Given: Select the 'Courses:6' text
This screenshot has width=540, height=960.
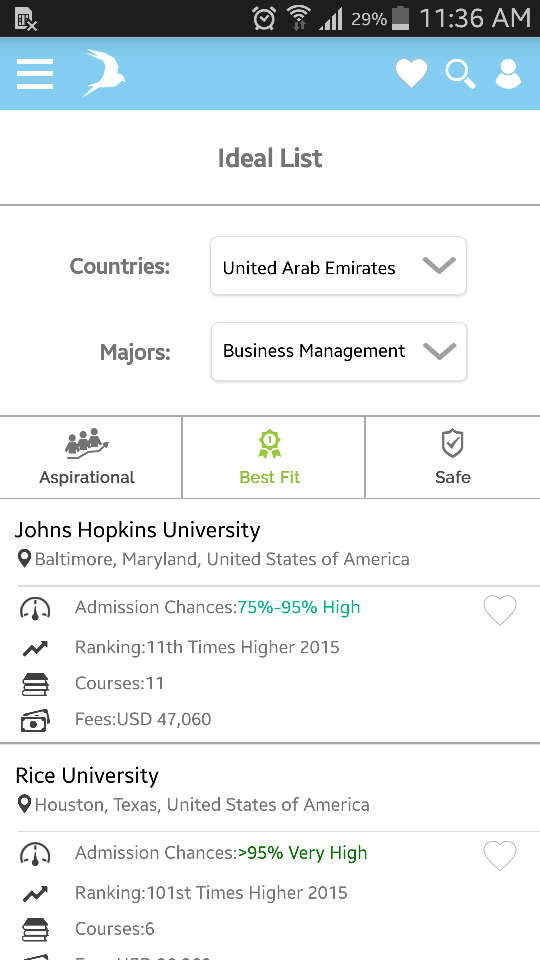Looking at the screenshot, I should point(114,929).
